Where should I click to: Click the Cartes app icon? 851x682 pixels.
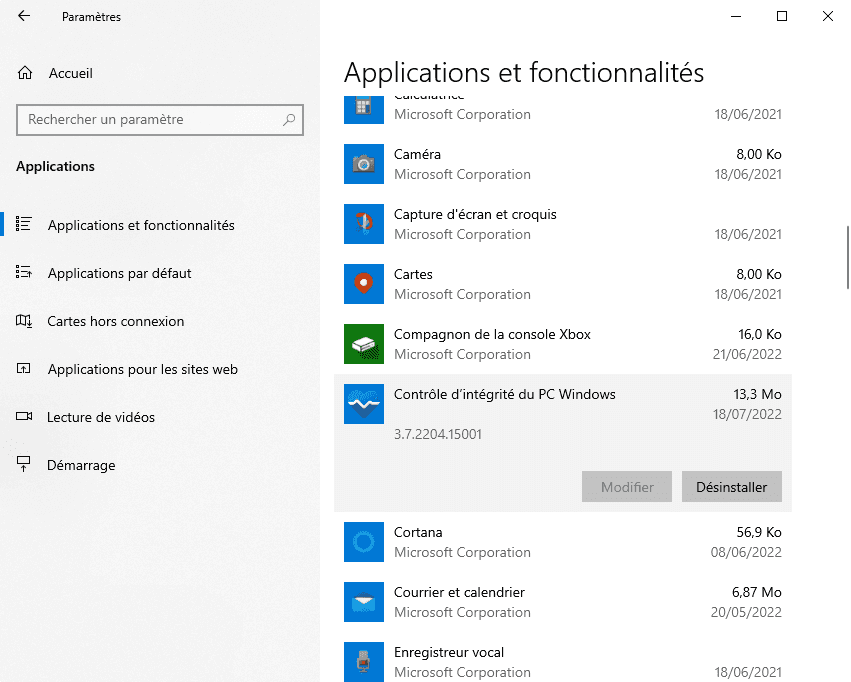coord(364,284)
